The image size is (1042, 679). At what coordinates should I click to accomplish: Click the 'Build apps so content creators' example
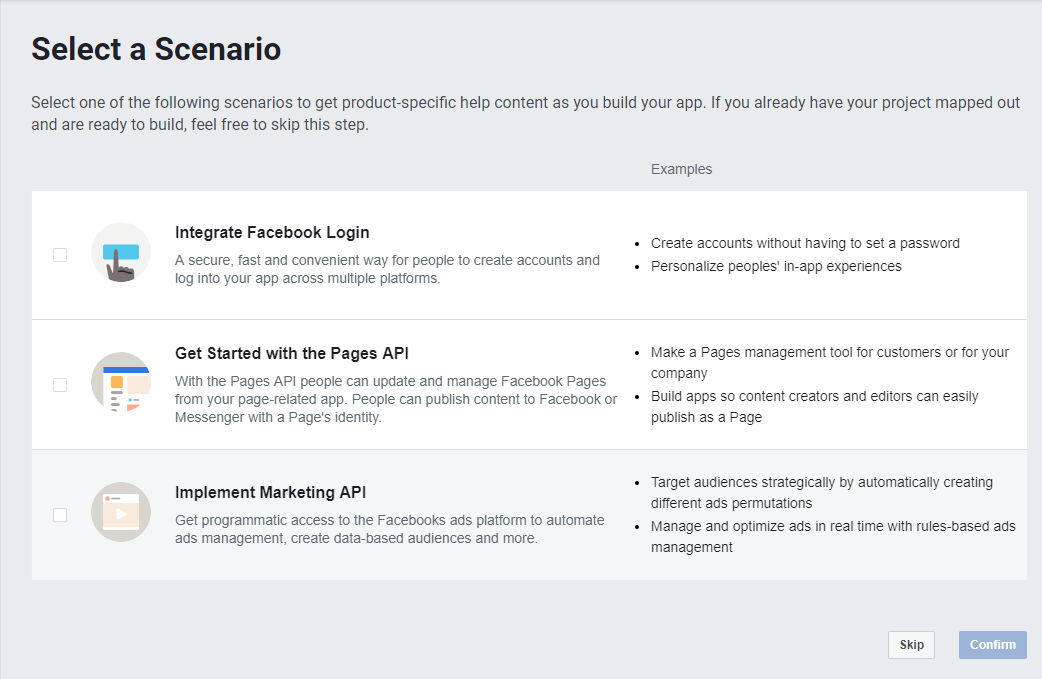(814, 407)
